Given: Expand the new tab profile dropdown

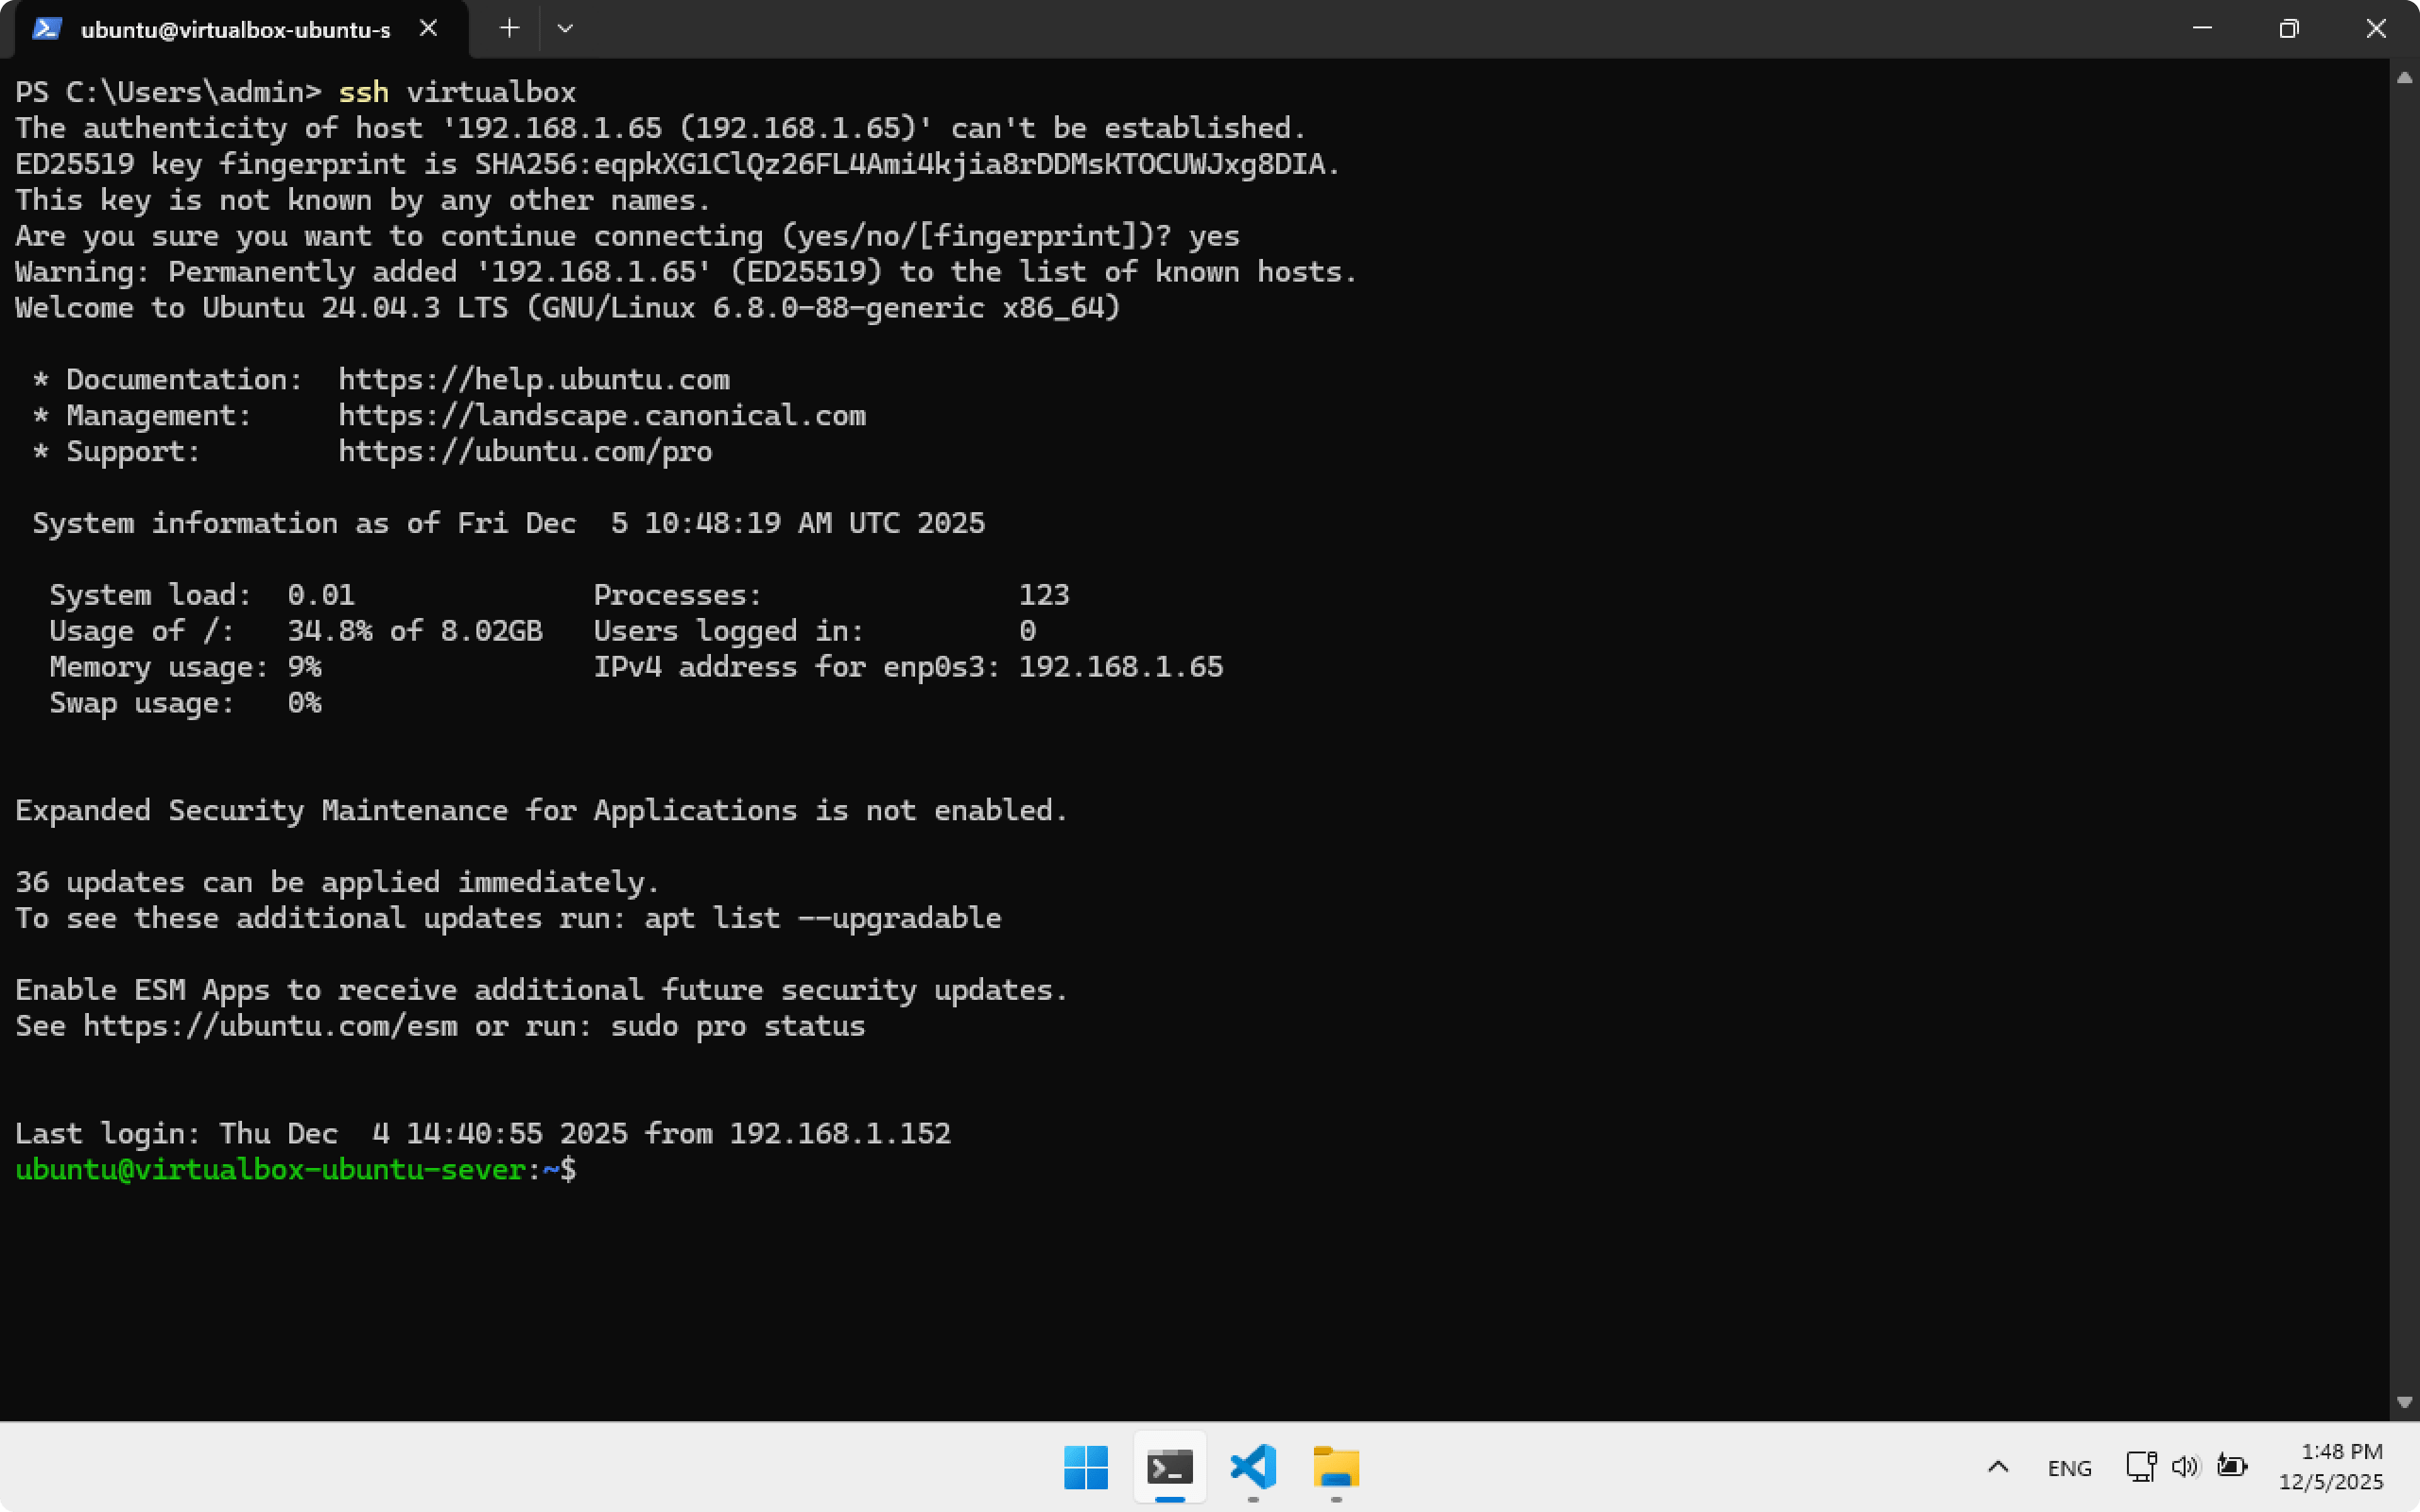Looking at the screenshot, I should pyautogui.click(x=565, y=29).
